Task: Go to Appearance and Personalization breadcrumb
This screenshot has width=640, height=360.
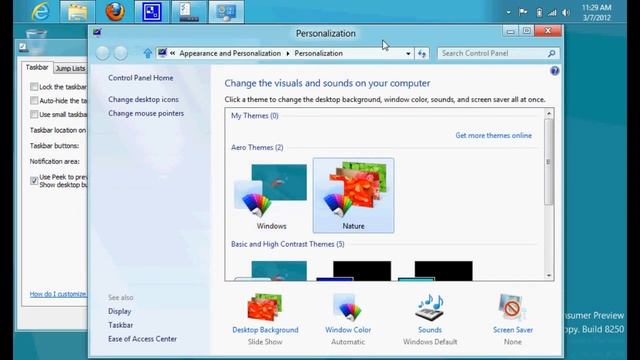Action: 230,53
